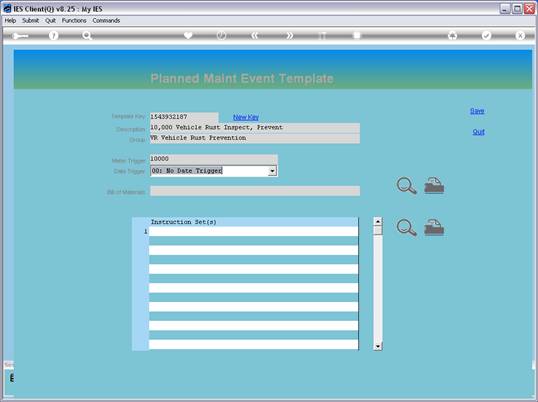Click the New Key link

[246, 117]
